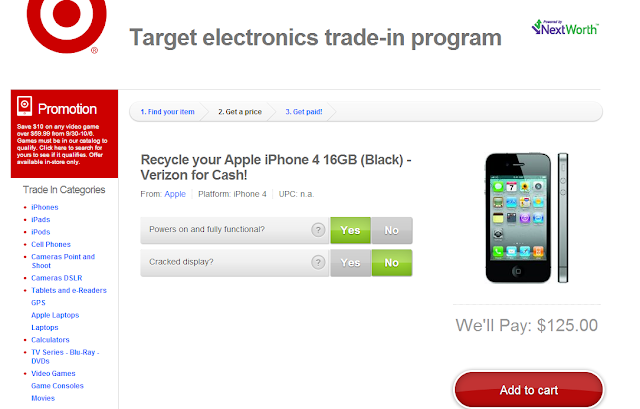The height and width of the screenshot is (409, 640).
Task: Open the Apple manufacturer link
Action: coord(175,194)
